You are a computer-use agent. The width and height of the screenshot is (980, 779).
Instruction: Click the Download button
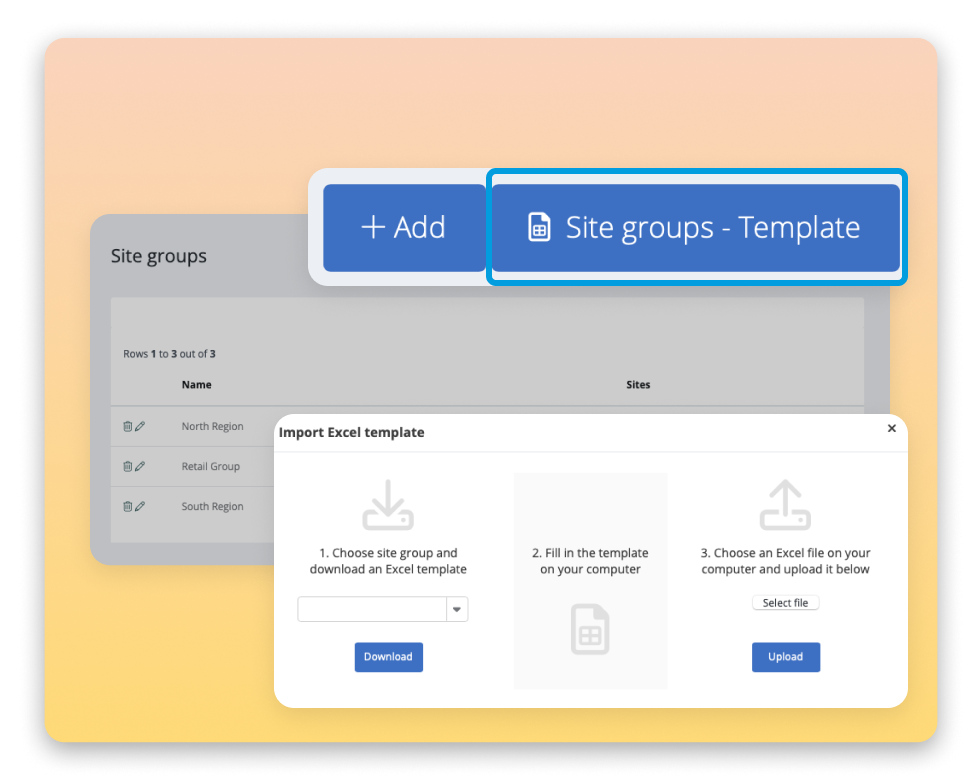click(389, 657)
